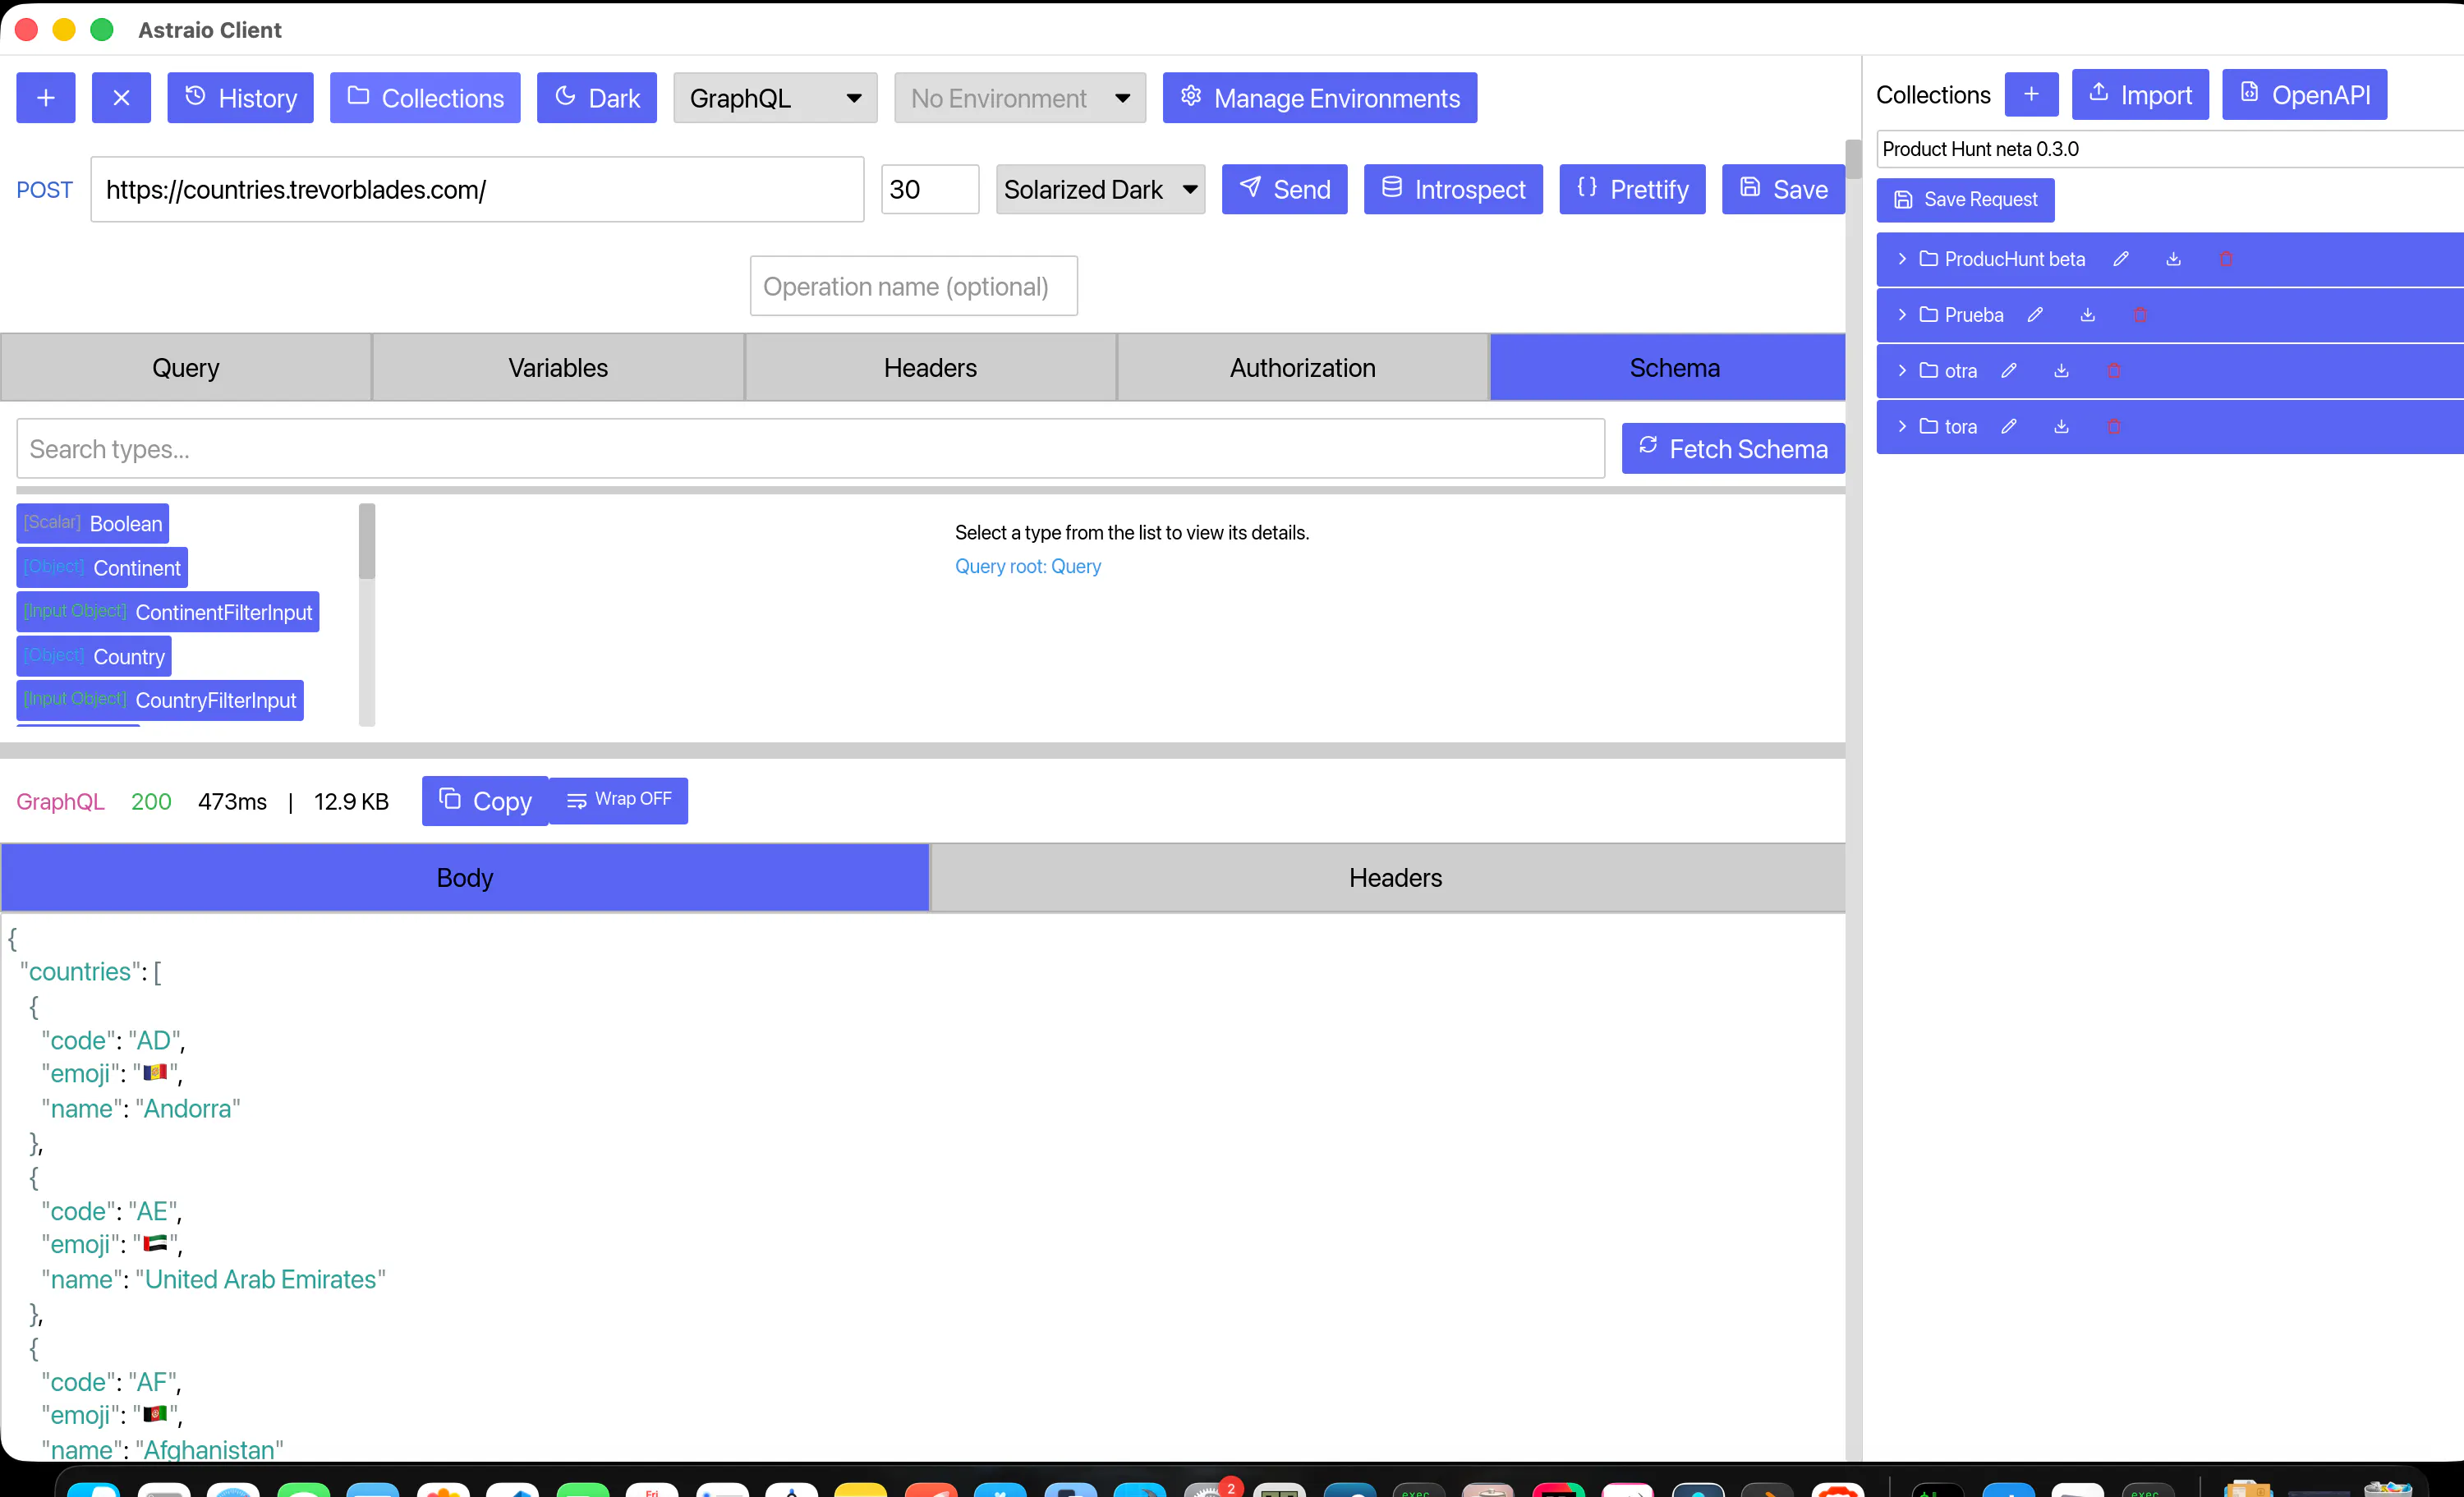2464x1497 pixels.
Task: Switch to the Query tab
Action: tap(186, 368)
